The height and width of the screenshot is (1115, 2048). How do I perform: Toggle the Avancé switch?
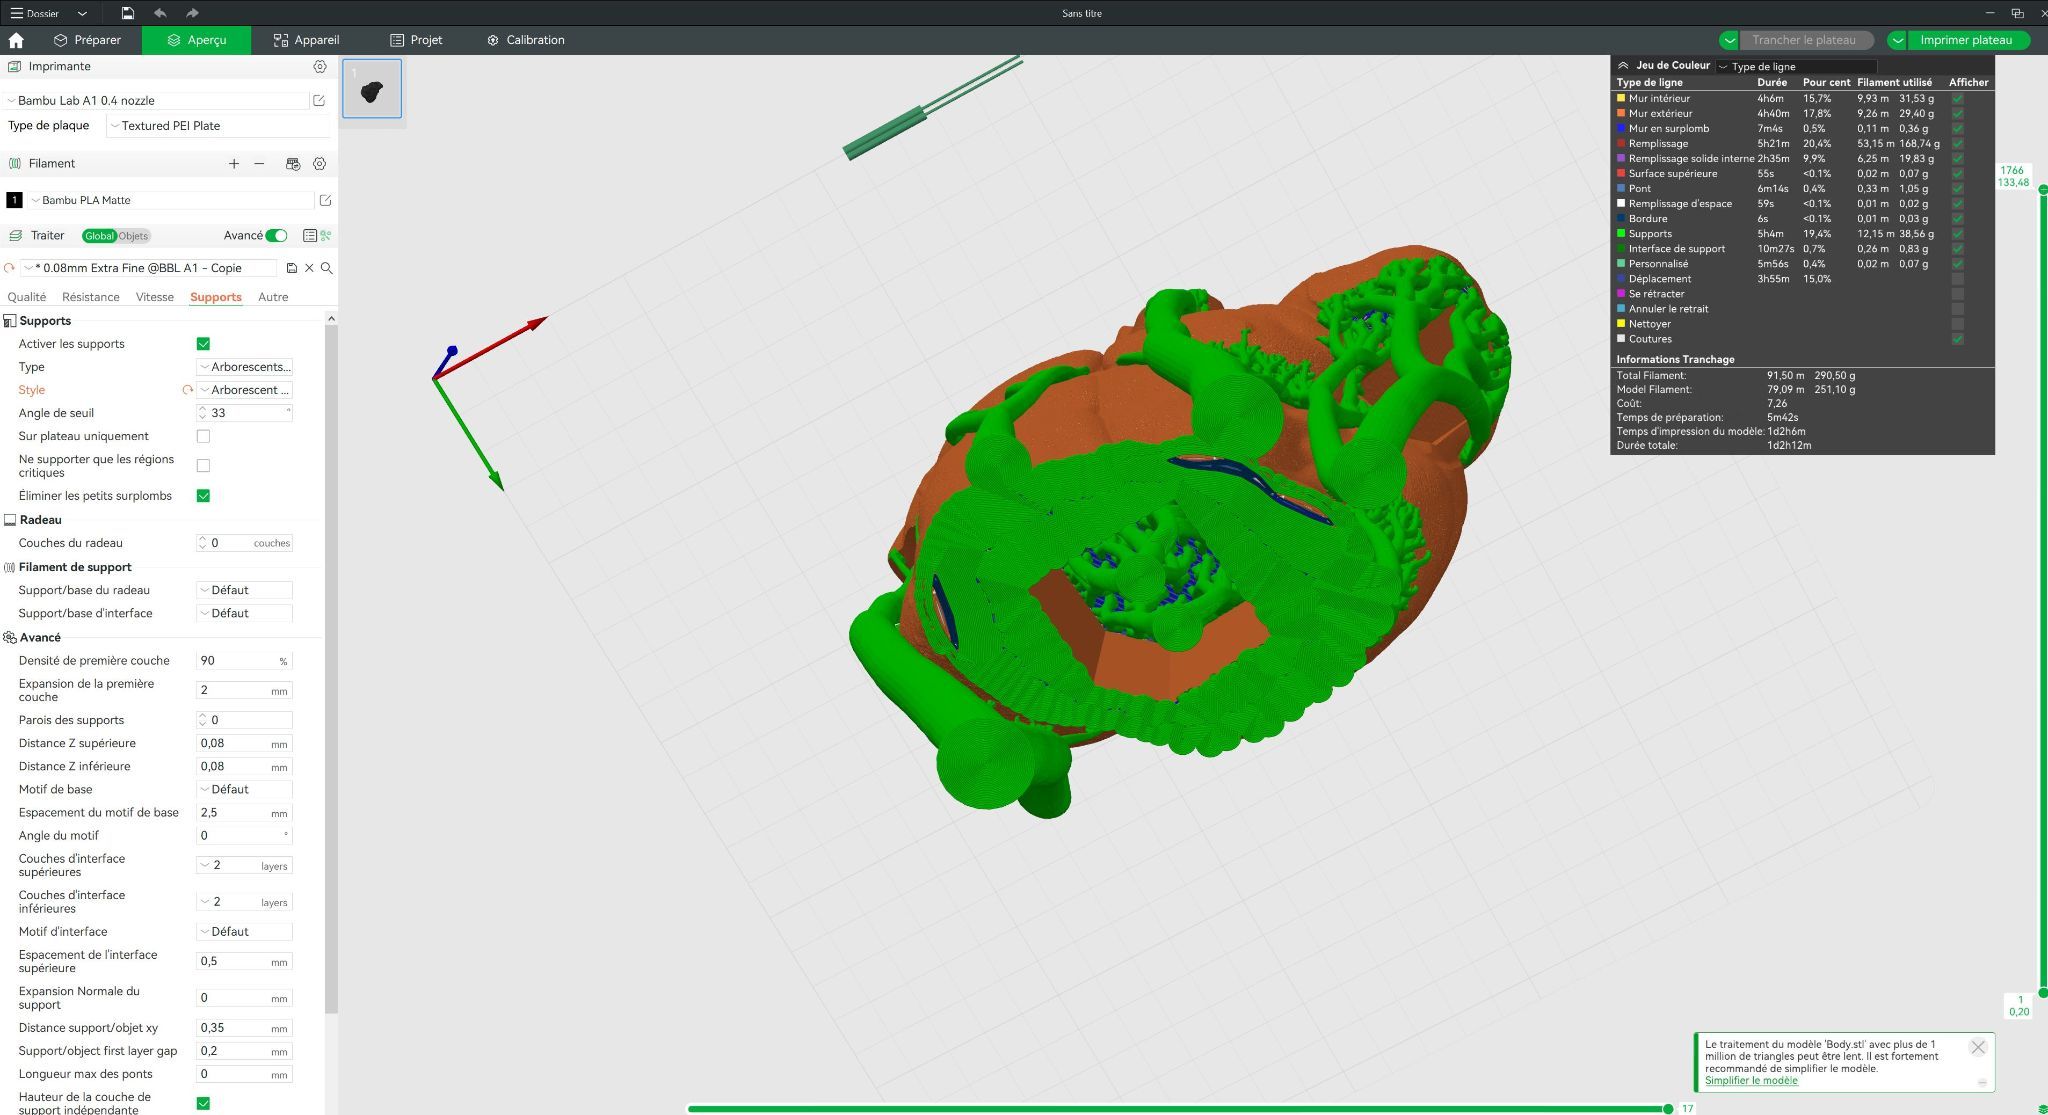tap(276, 235)
